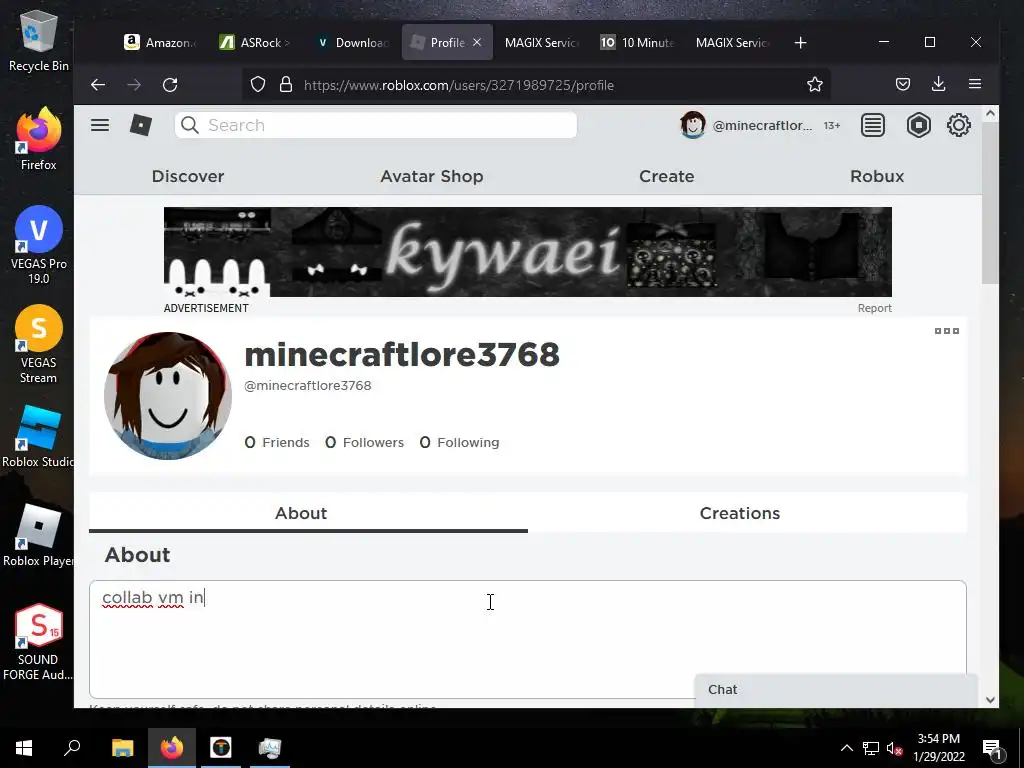Click the kywaei advertisement banner
1024x768 pixels.
coord(528,252)
